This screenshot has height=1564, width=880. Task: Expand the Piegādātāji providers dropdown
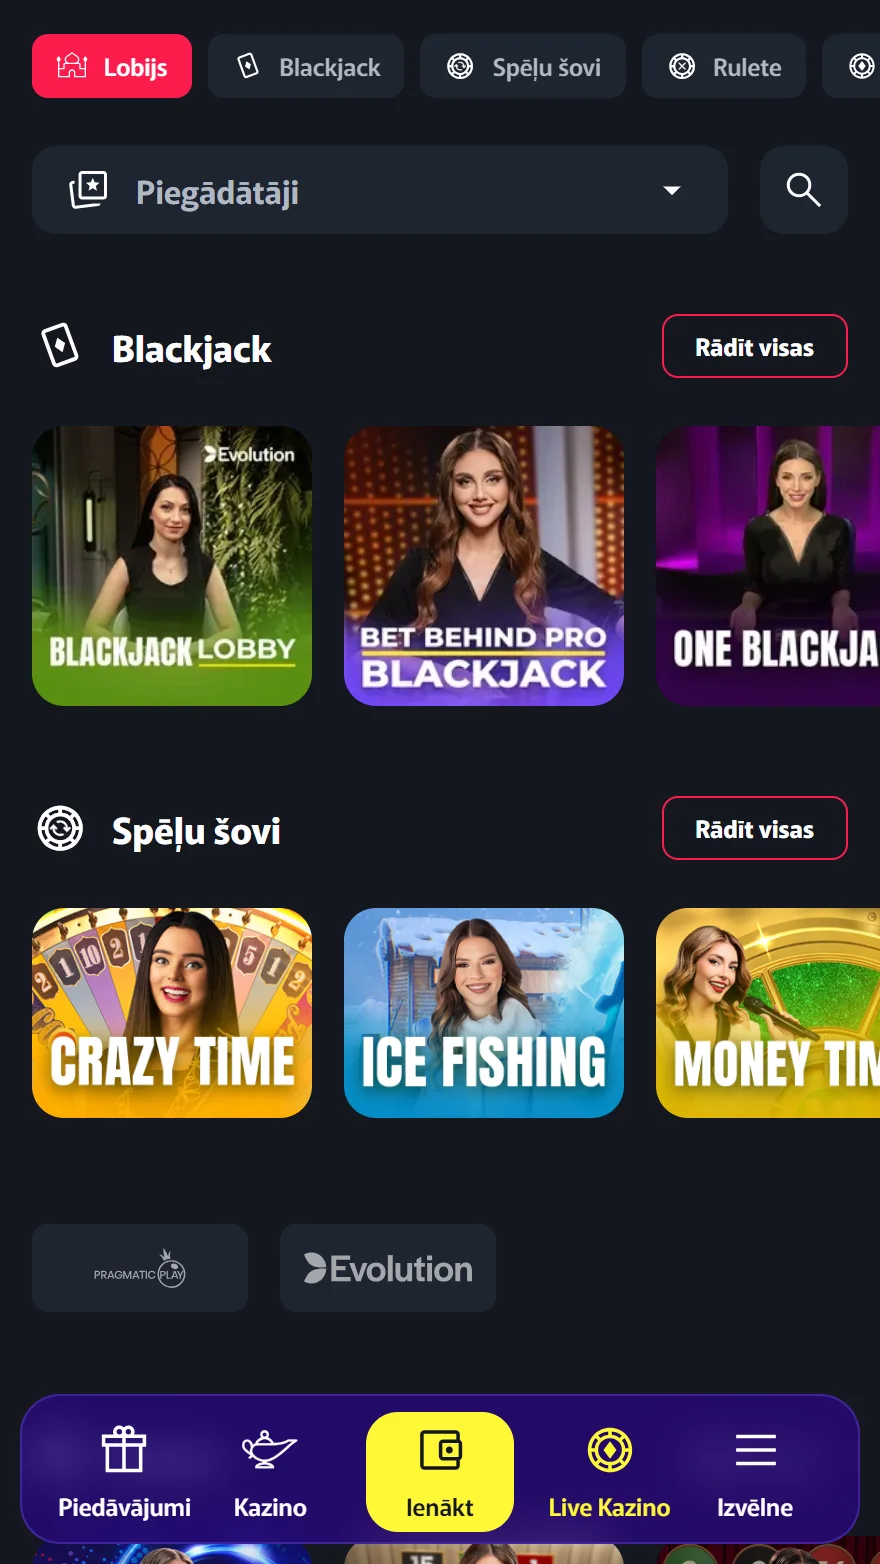click(x=380, y=190)
